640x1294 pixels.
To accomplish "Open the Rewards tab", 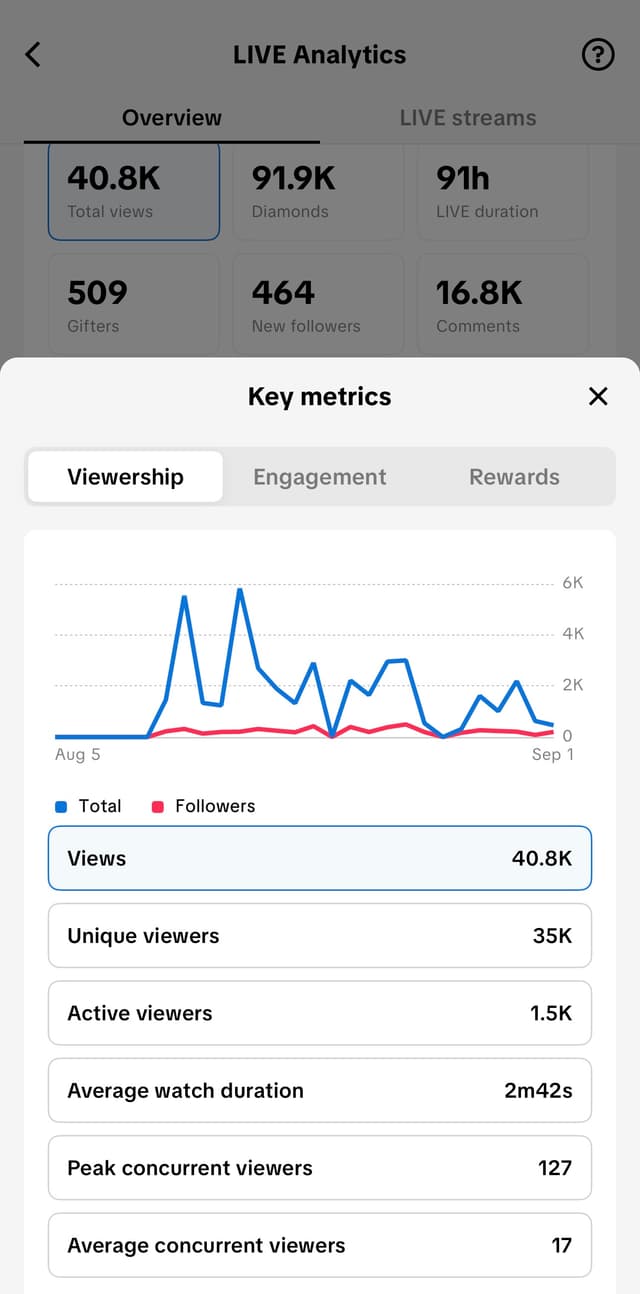I will [x=514, y=477].
